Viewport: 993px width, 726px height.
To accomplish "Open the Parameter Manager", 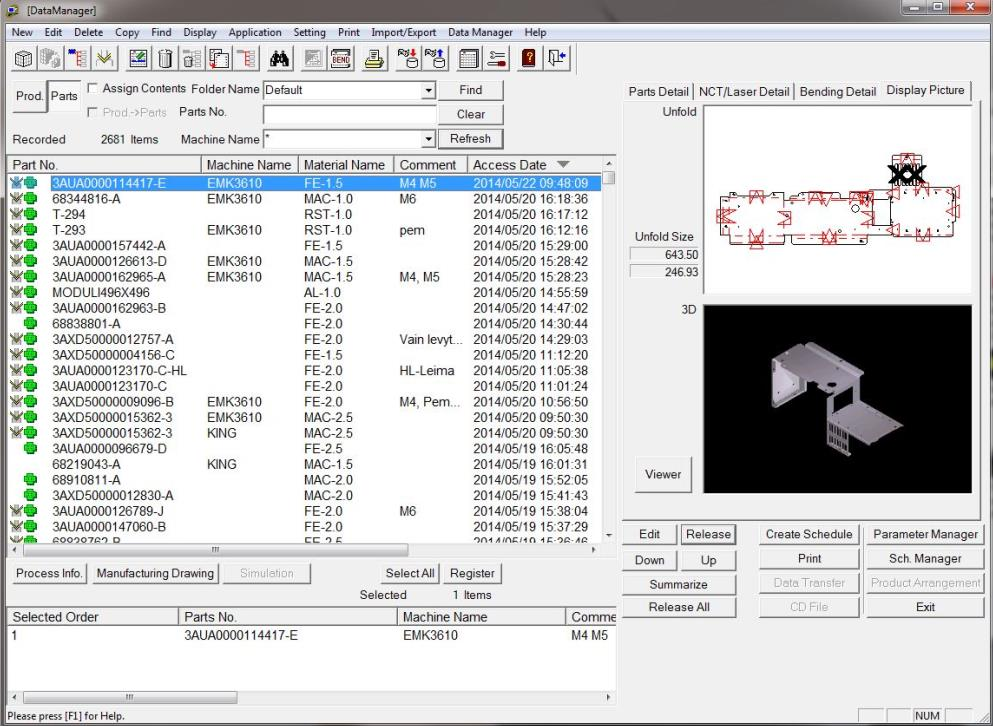I will point(925,534).
